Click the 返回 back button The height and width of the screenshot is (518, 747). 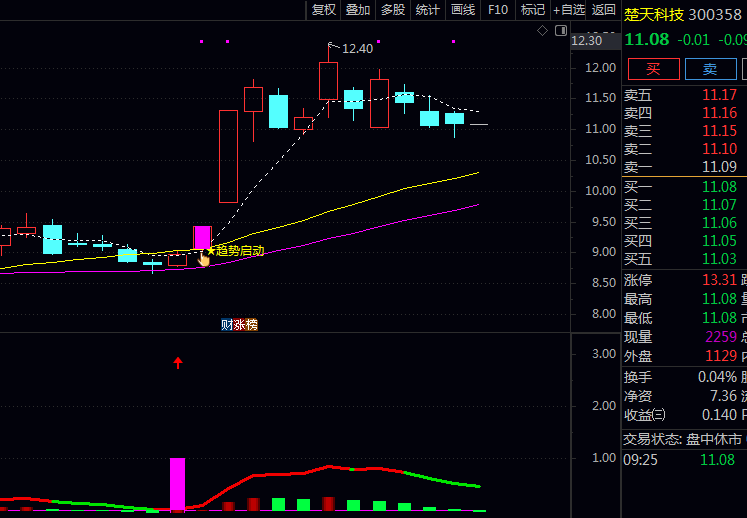(x=603, y=10)
